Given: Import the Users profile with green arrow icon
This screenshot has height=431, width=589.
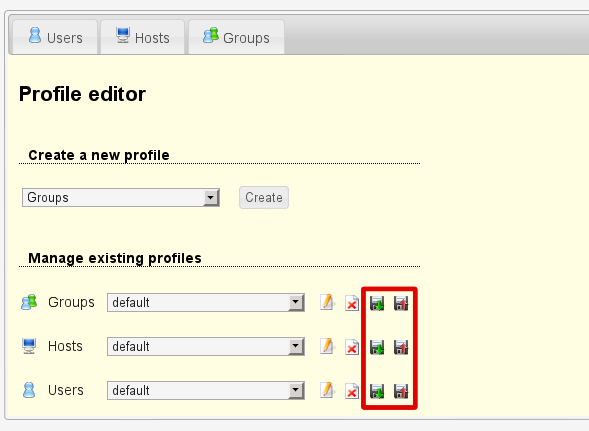Looking at the screenshot, I should coord(377,391).
